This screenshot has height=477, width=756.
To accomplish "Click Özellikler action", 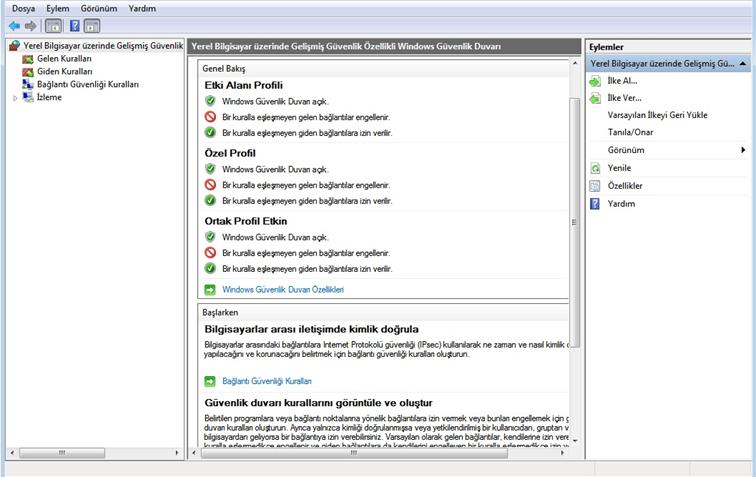I will 625,186.
